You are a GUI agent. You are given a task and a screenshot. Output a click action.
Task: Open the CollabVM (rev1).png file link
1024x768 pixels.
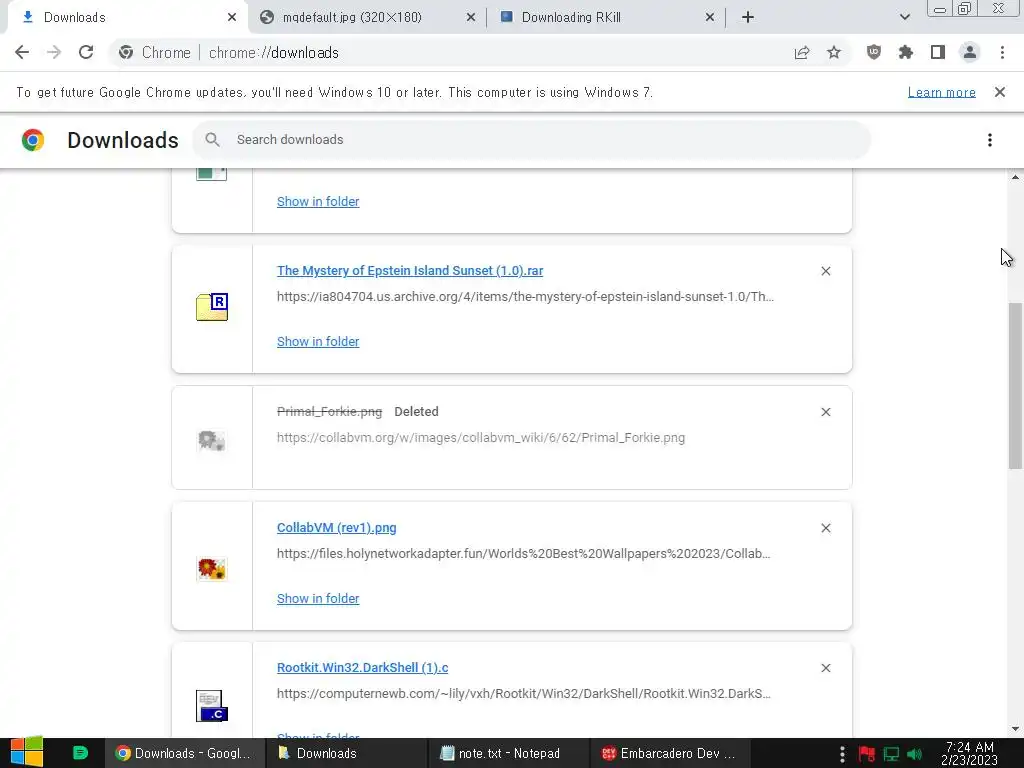[336, 528]
